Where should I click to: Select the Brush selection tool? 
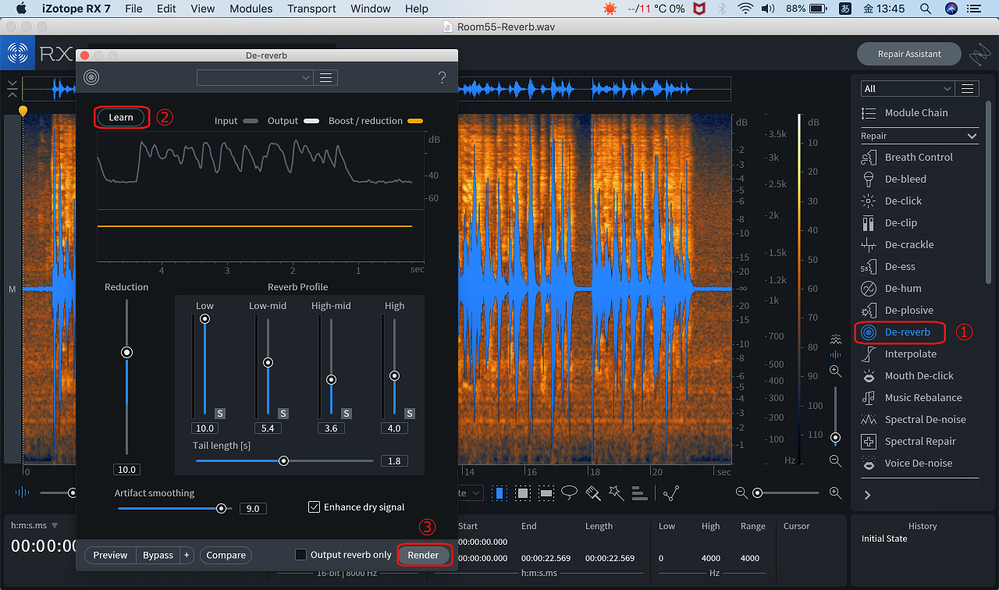point(593,493)
